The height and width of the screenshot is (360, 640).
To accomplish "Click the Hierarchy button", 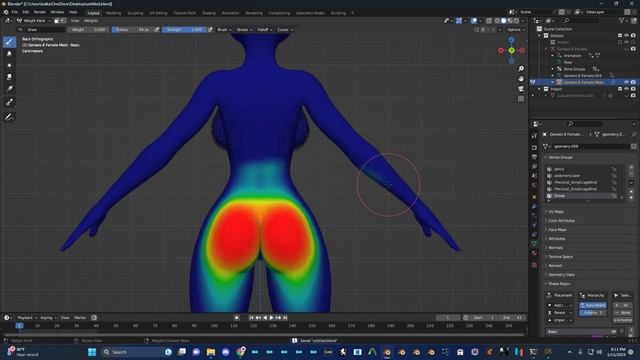I will point(593,295).
